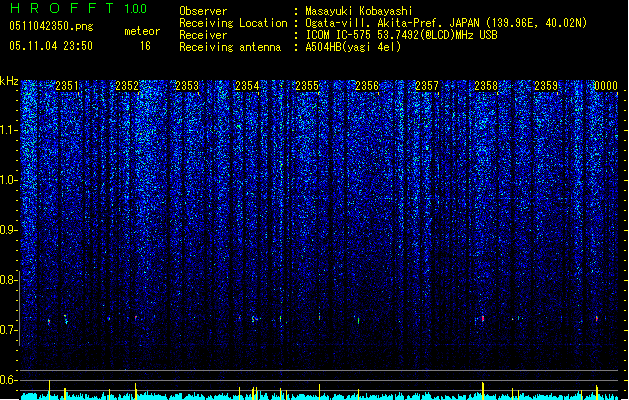Click the meteor count 16
Screen dimensions: 629x400
click(145, 46)
